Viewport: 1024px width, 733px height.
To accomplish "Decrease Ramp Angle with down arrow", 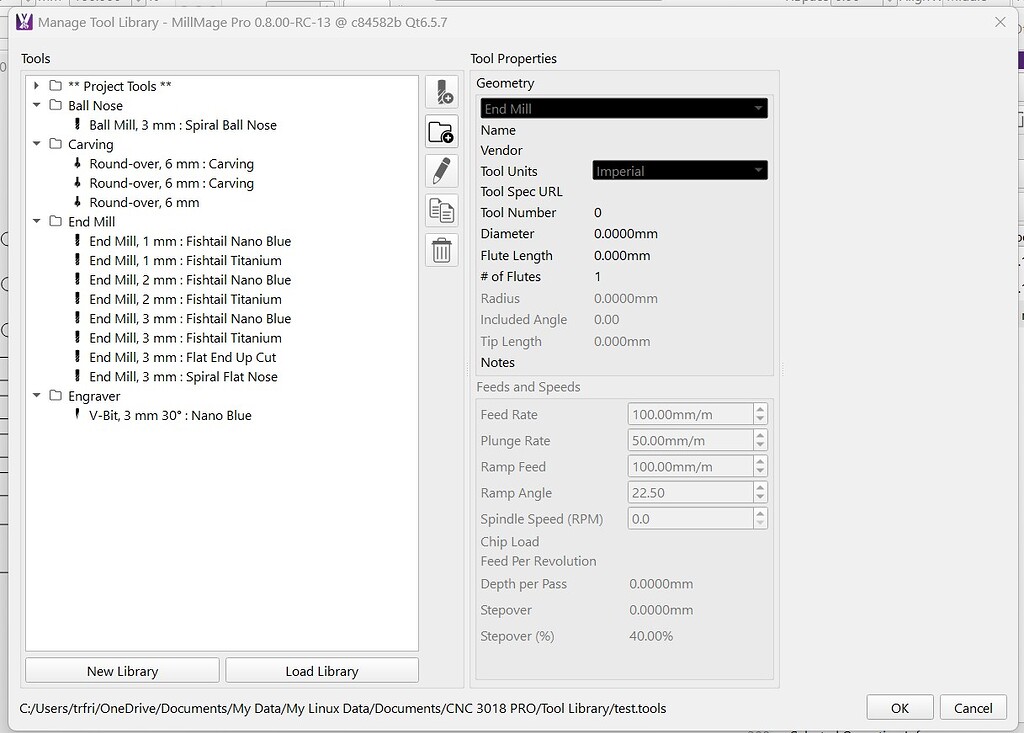I will point(760,497).
